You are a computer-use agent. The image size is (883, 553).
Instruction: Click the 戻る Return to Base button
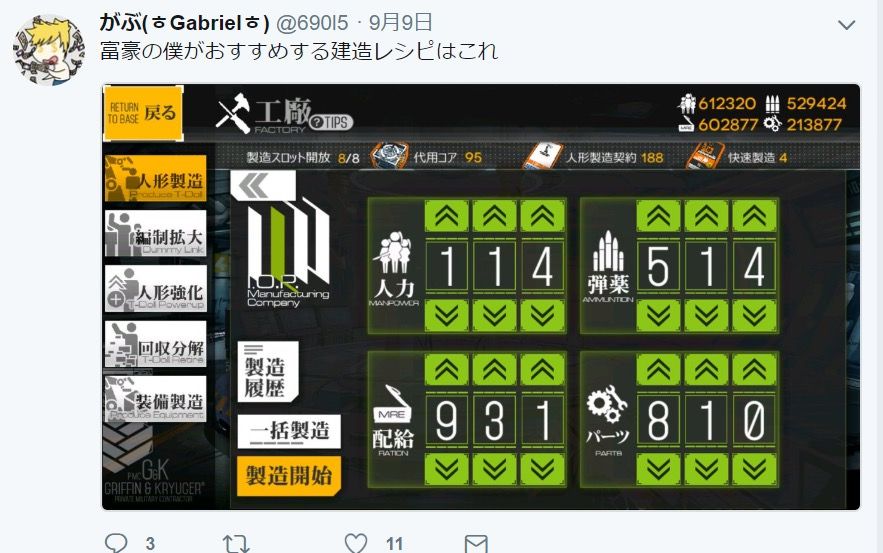tap(143, 113)
